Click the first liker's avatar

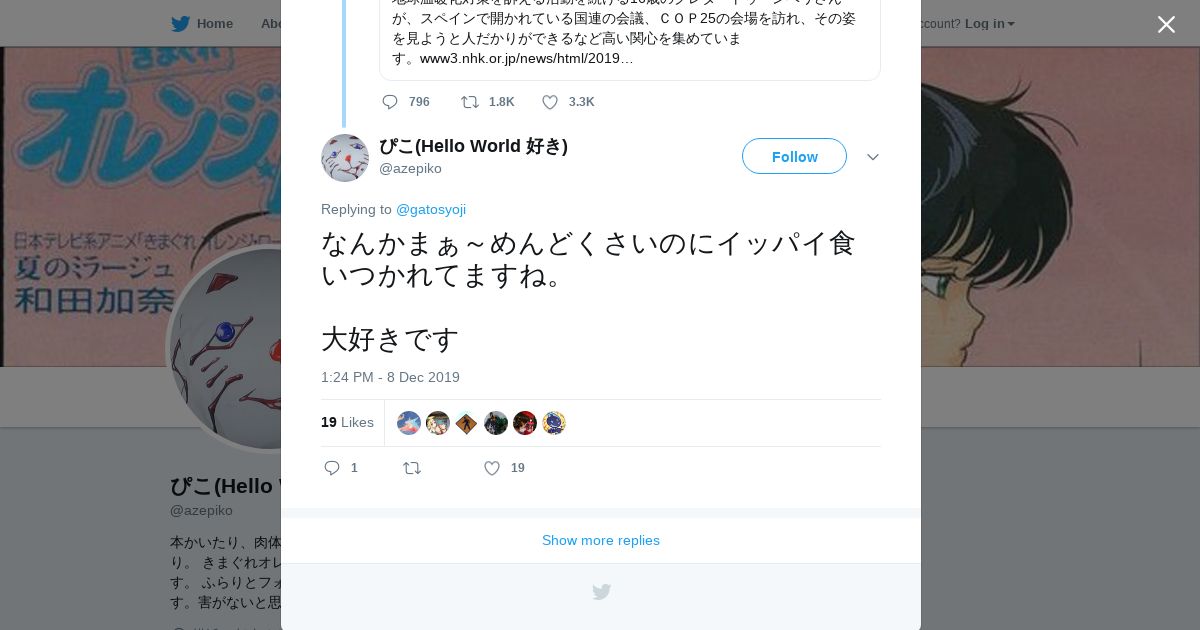(x=409, y=423)
